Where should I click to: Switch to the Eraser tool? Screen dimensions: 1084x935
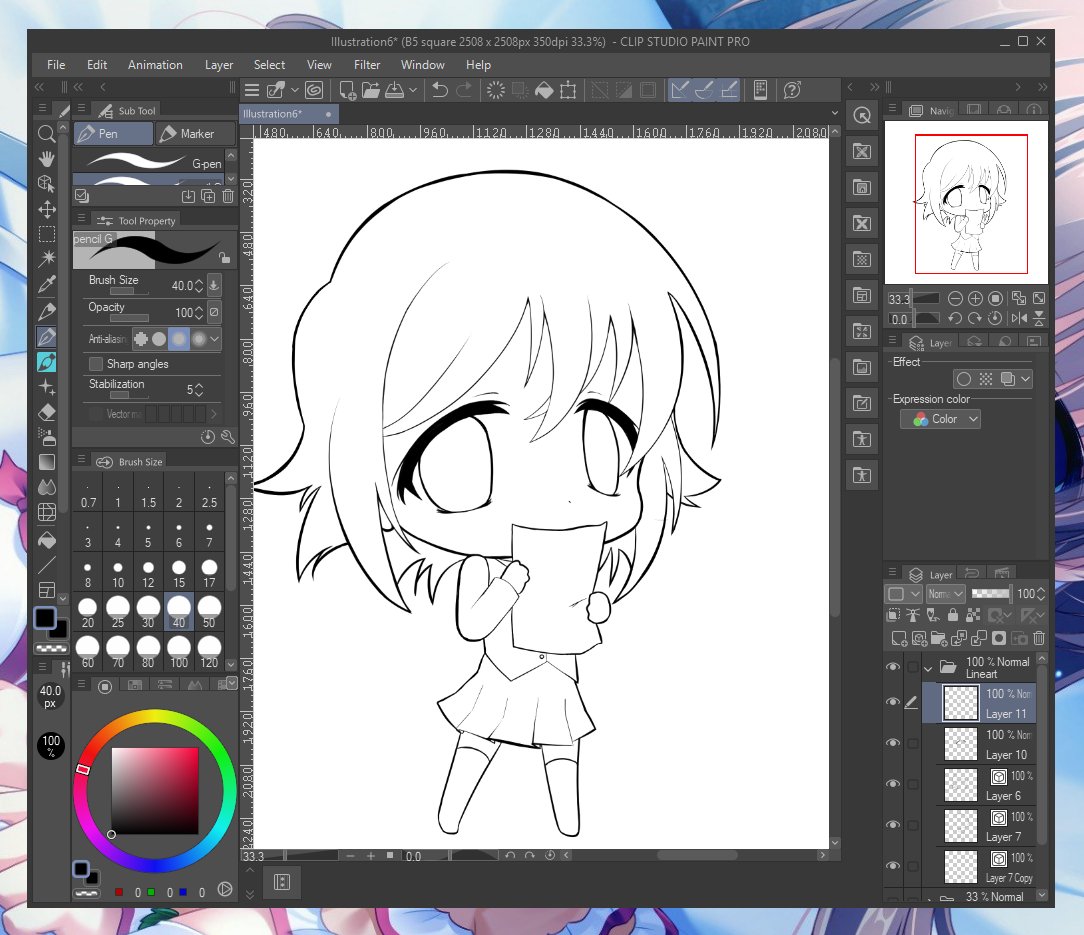point(46,411)
